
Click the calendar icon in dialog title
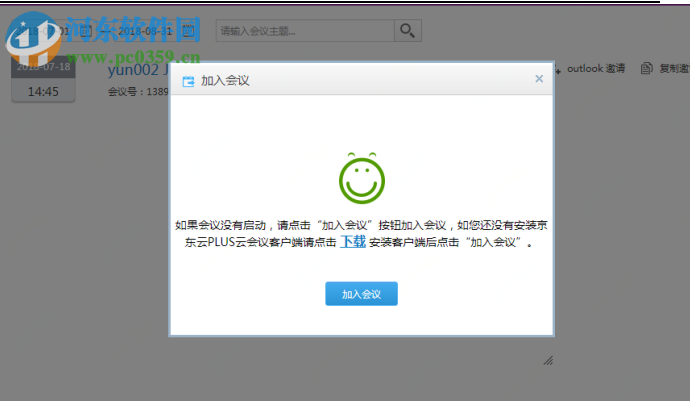coord(188,81)
